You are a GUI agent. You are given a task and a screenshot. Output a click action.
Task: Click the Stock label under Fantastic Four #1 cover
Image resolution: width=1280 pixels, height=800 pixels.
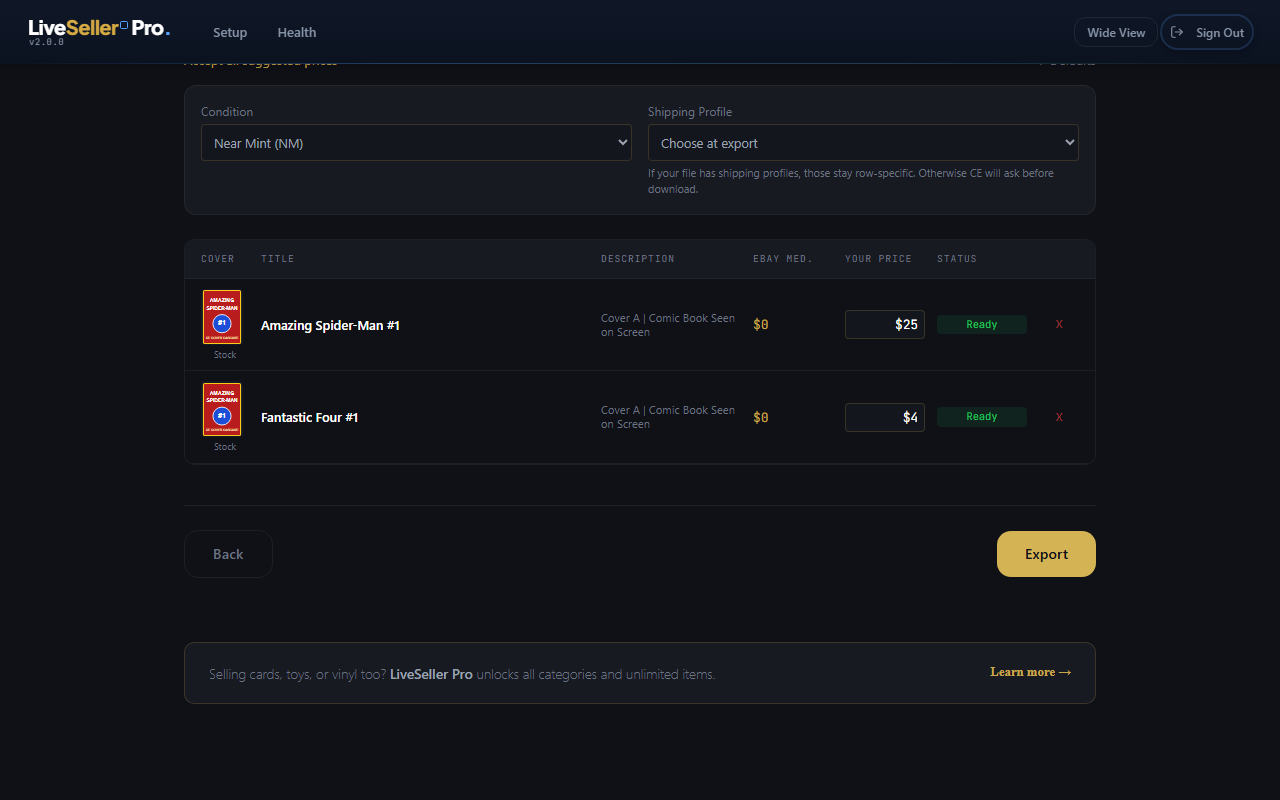click(x=225, y=447)
